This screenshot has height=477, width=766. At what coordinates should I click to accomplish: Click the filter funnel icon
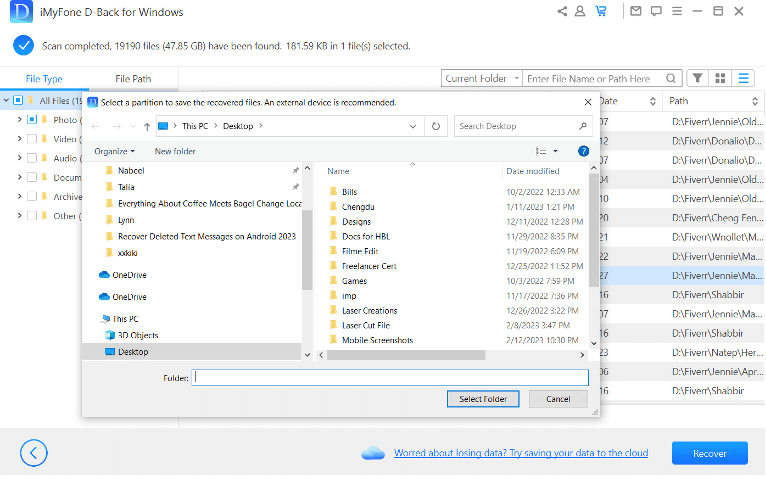tap(698, 78)
